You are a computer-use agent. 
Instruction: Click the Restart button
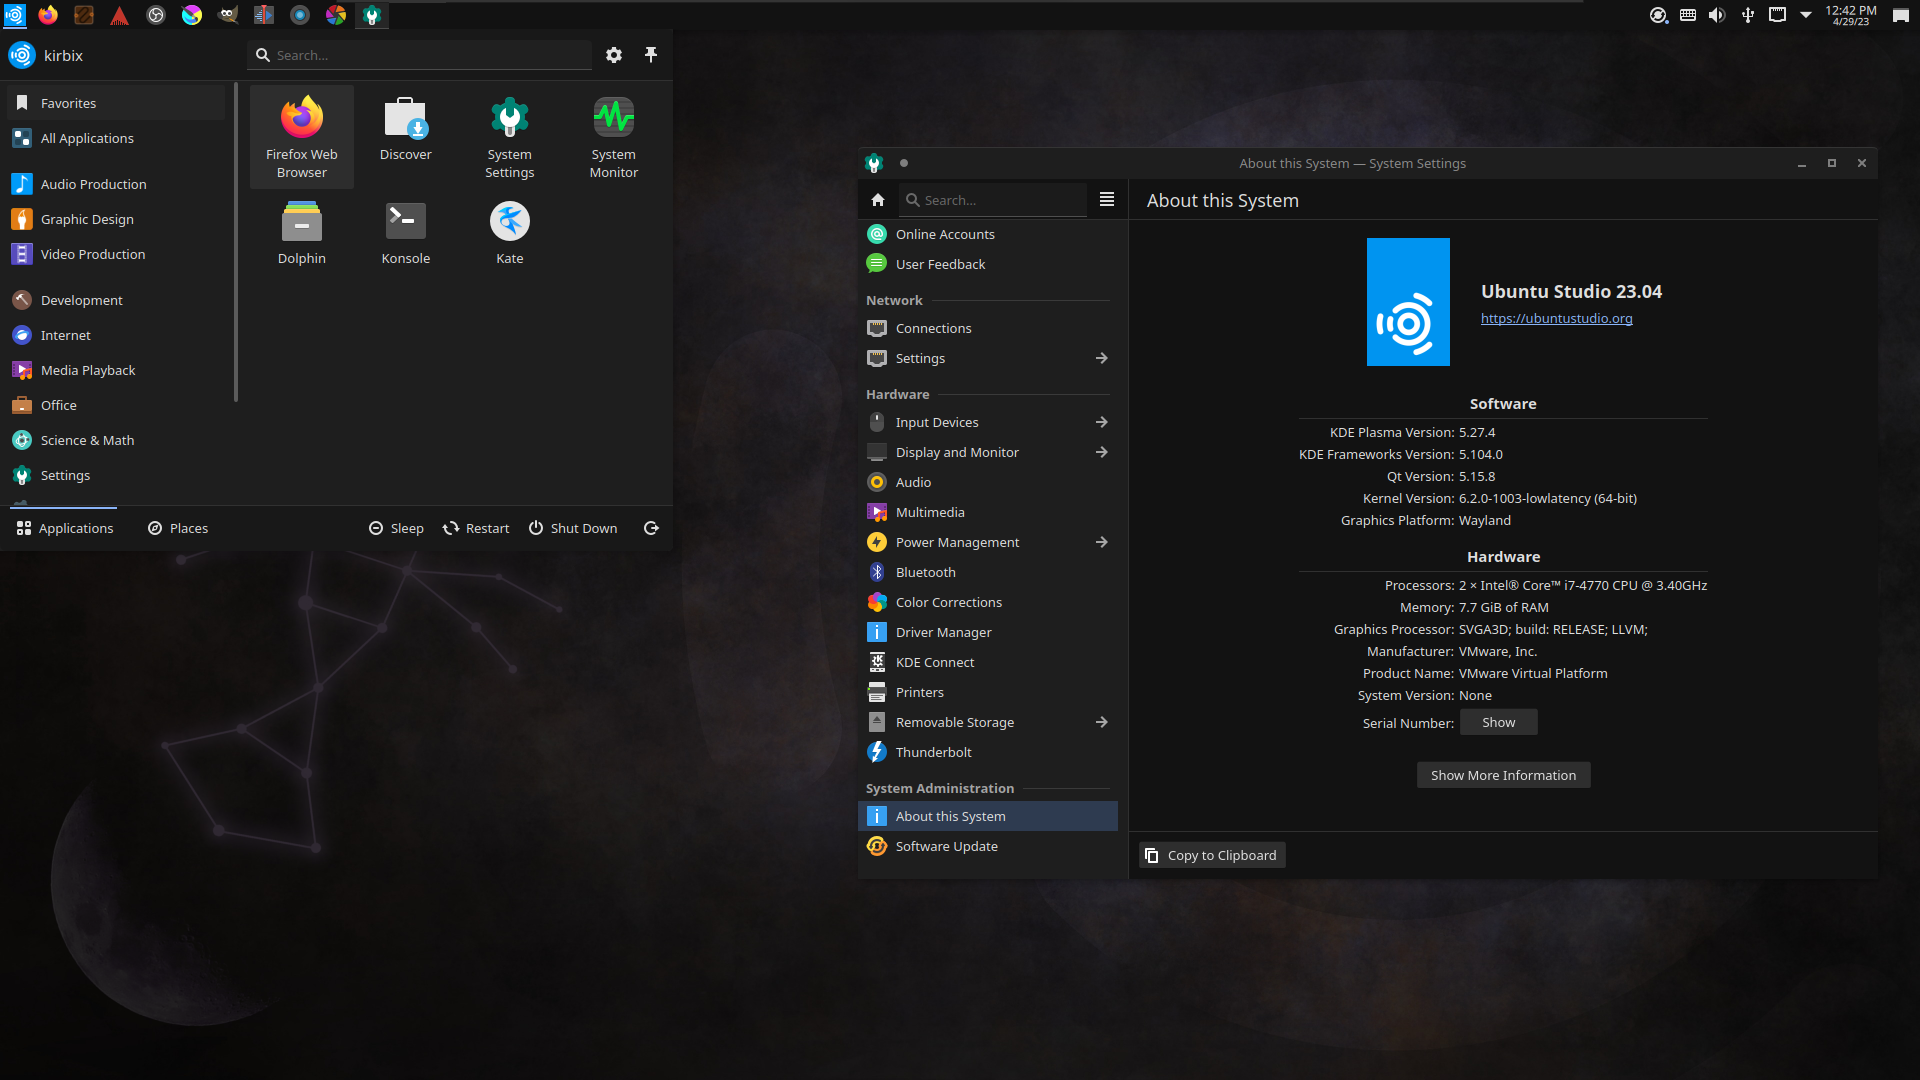pos(476,528)
